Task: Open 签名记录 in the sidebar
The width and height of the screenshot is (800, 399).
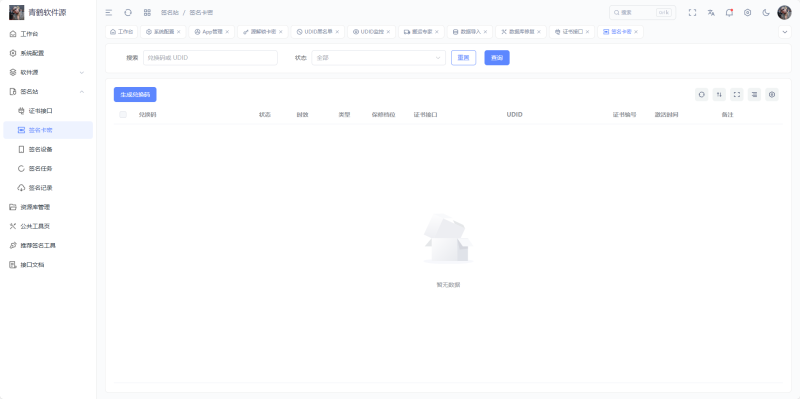Action: pyautogui.click(x=48, y=188)
